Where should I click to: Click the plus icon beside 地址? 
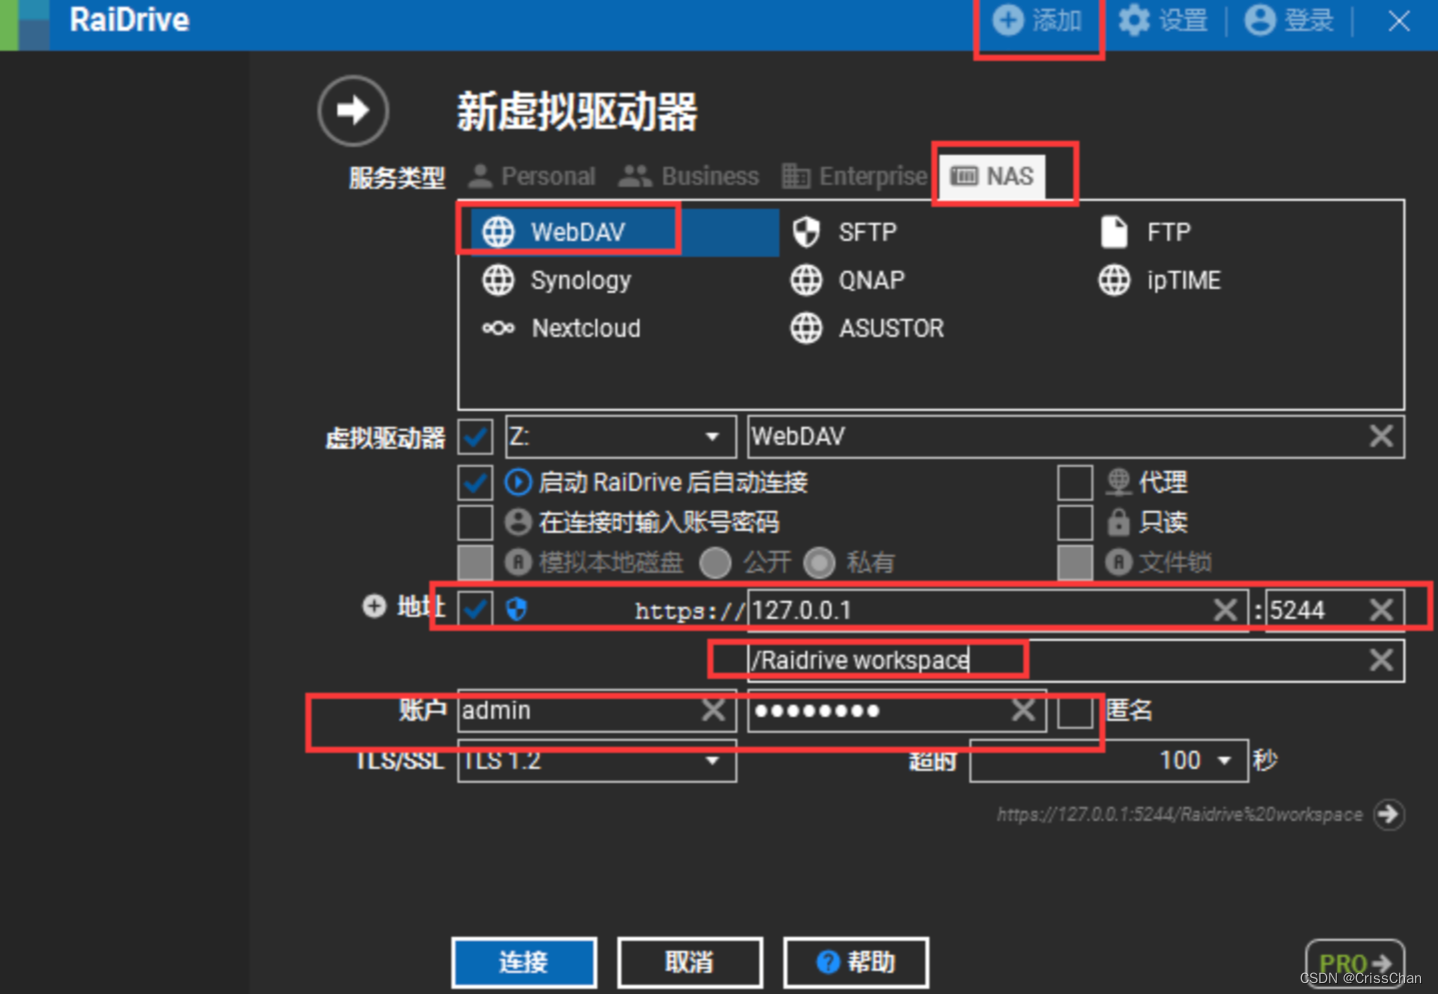click(x=374, y=606)
